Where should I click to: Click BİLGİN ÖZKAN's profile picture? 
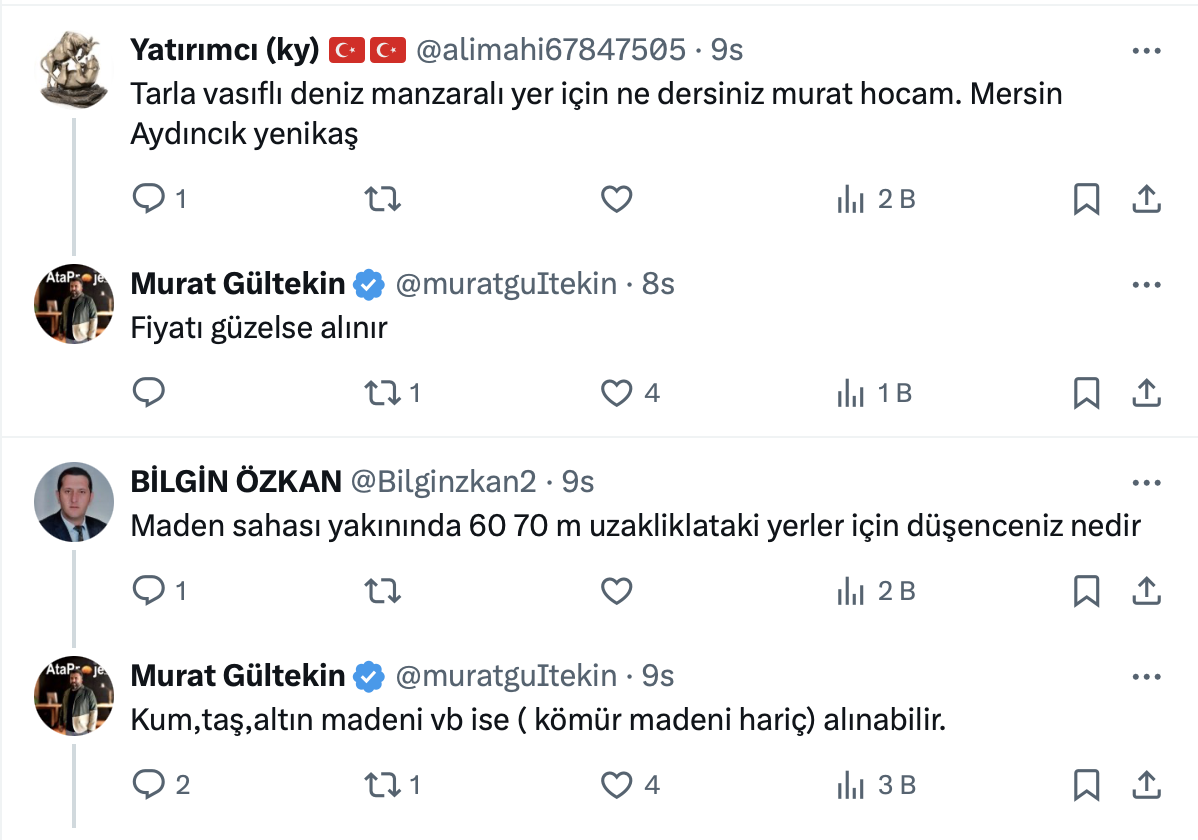(x=74, y=501)
